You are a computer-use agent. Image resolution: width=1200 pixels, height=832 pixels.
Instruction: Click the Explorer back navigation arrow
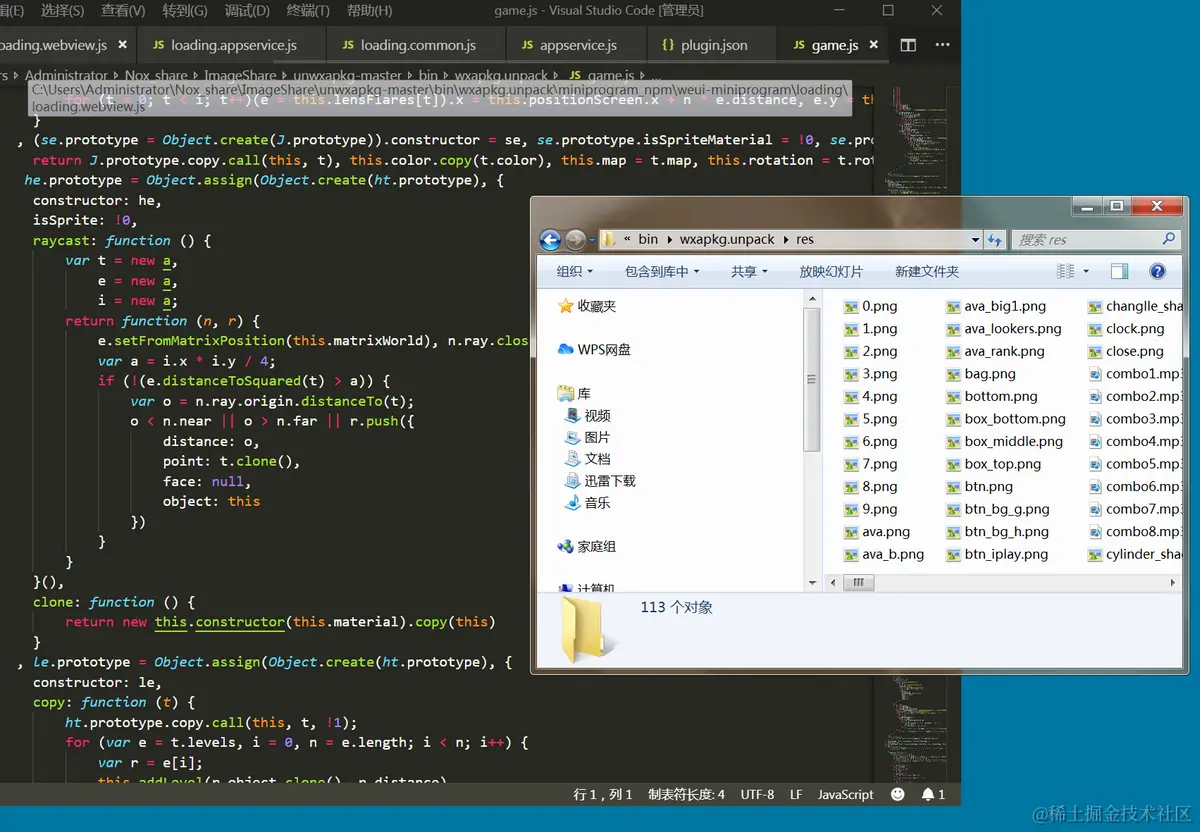[550, 240]
